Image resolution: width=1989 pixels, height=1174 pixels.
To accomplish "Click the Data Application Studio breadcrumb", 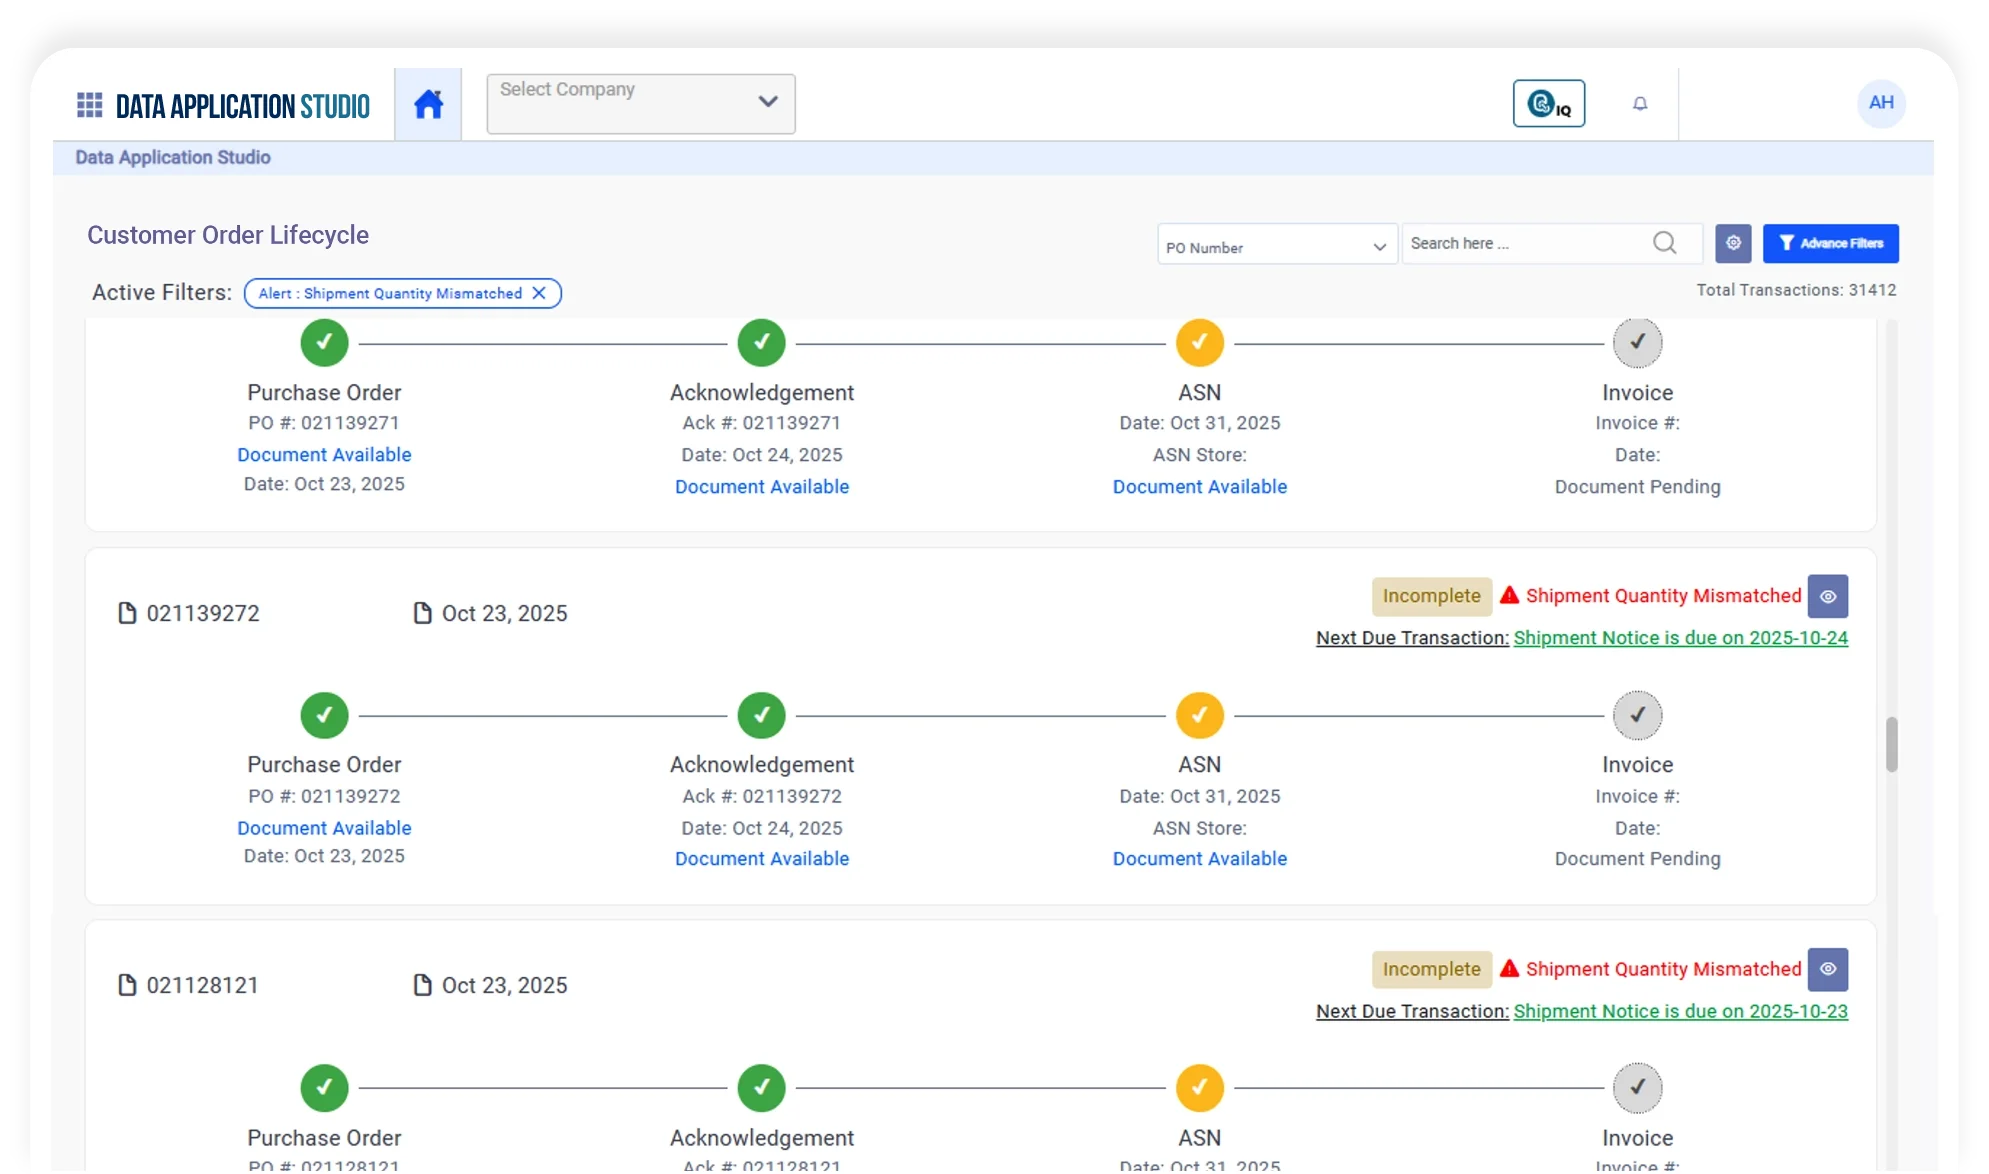I will pyautogui.click(x=173, y=157).
